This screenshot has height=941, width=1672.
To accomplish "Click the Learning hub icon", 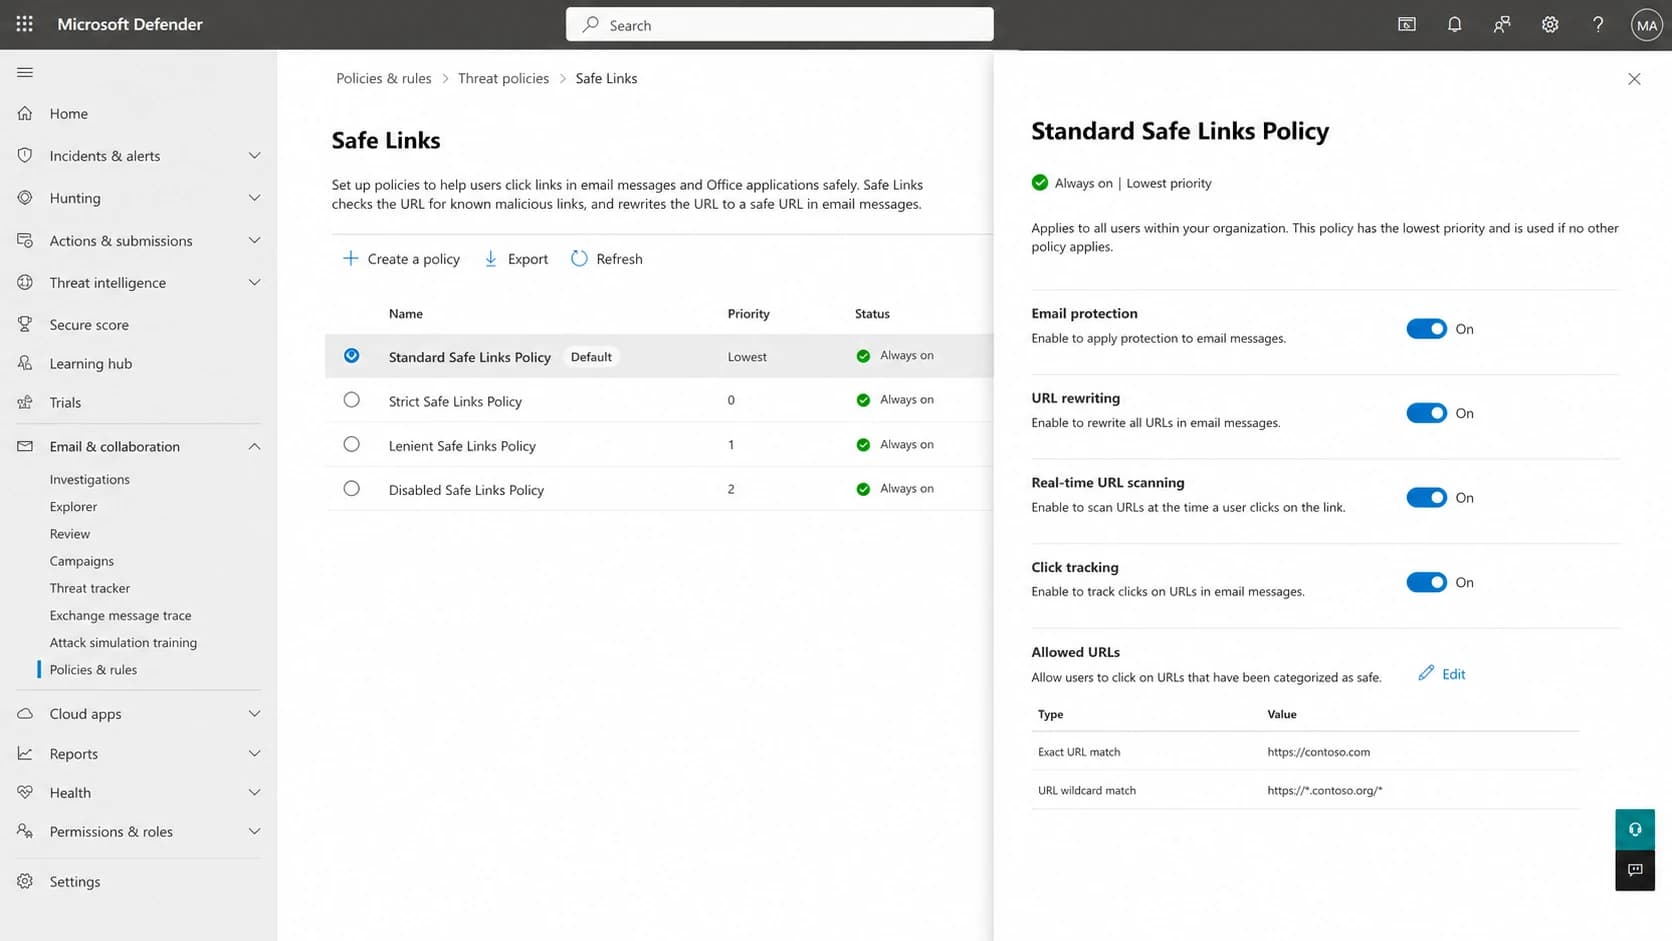I will 25,363.
